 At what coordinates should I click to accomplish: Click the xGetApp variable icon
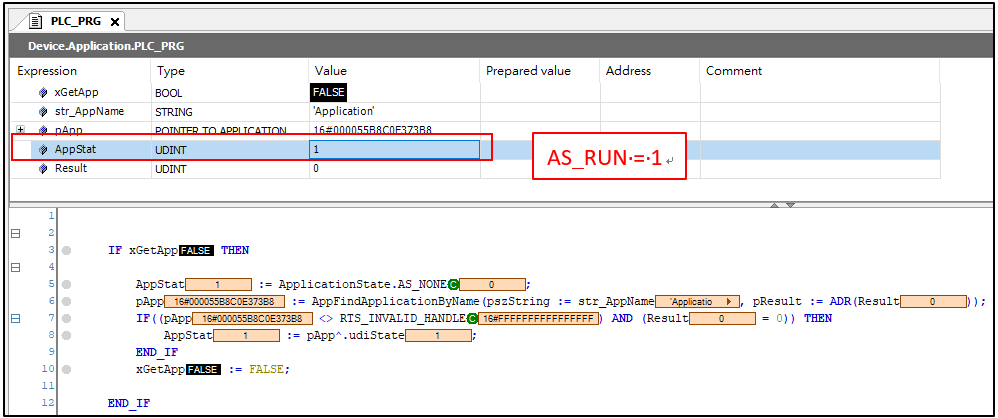pos(43,93)
